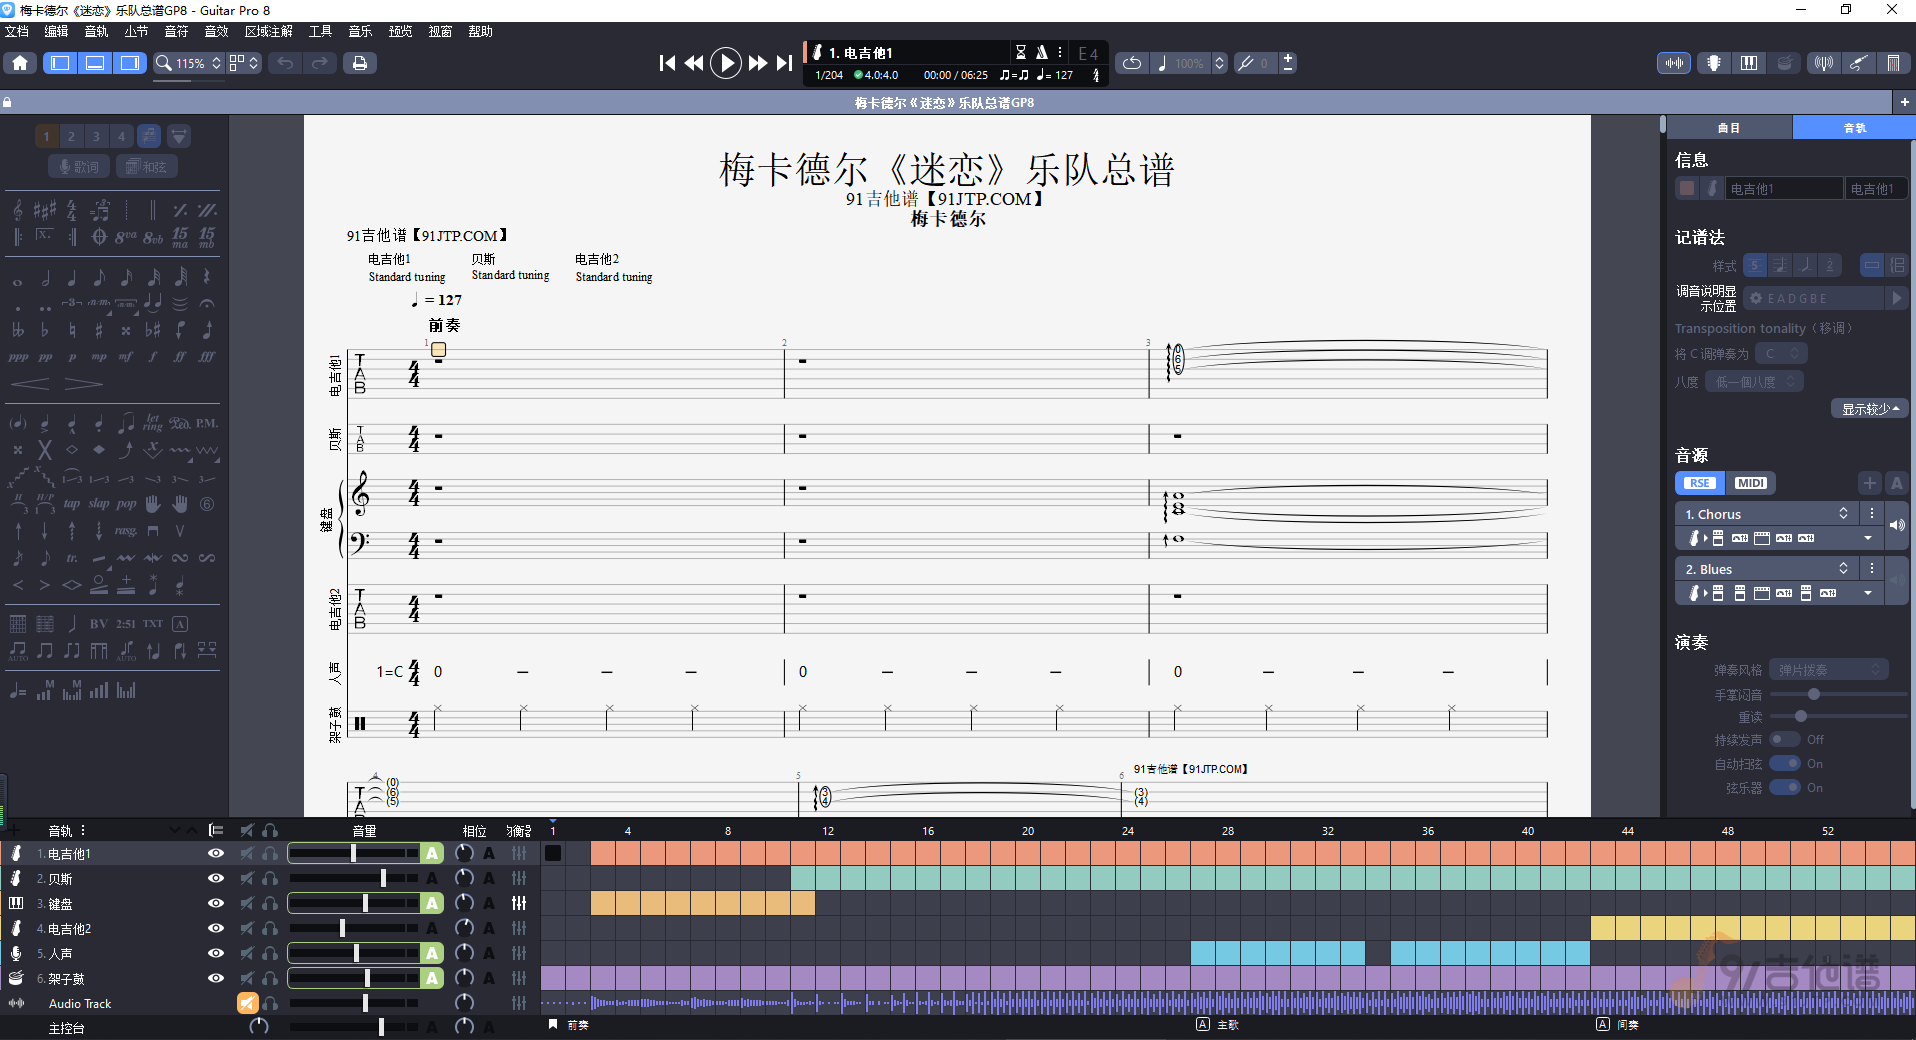
Task: Unmute the Audio Track
Action: tap(247, 1003)
